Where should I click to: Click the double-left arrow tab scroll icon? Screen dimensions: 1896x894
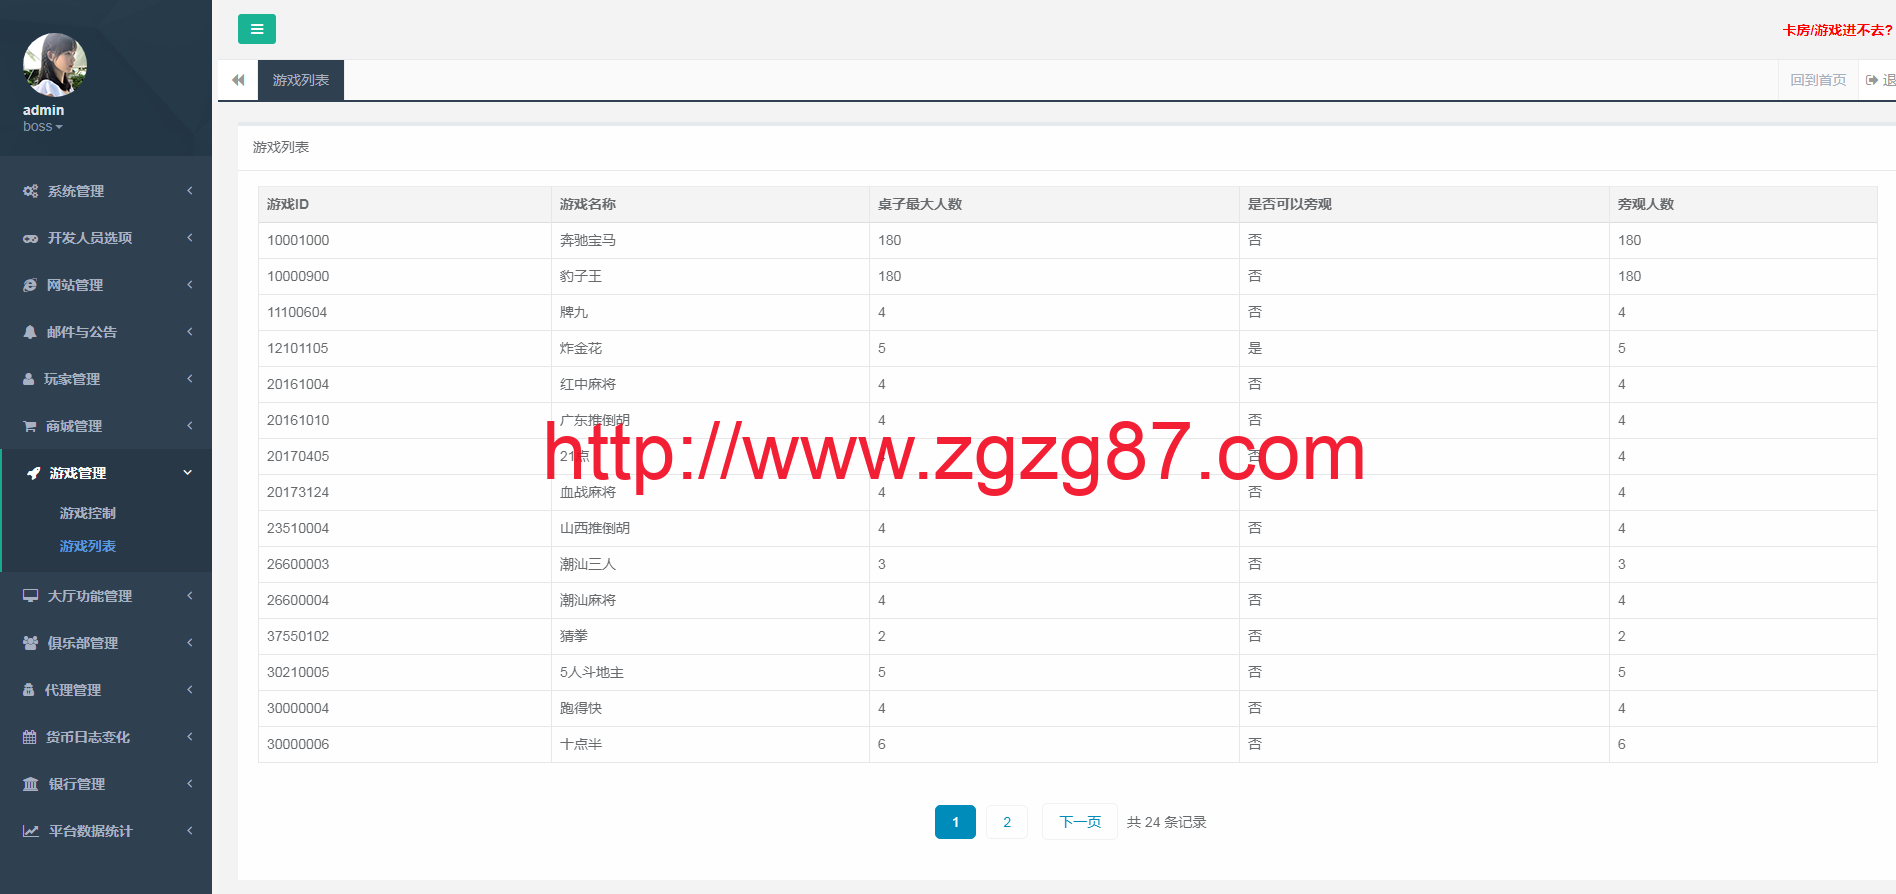pos(238,80)
